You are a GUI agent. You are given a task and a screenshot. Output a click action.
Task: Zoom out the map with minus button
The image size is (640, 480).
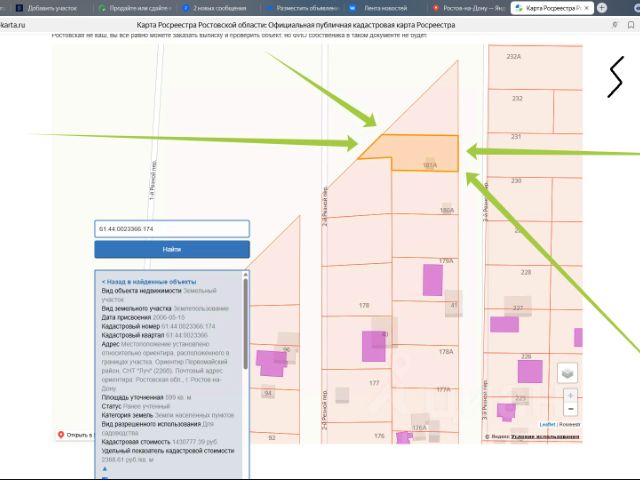coord(570,409)
